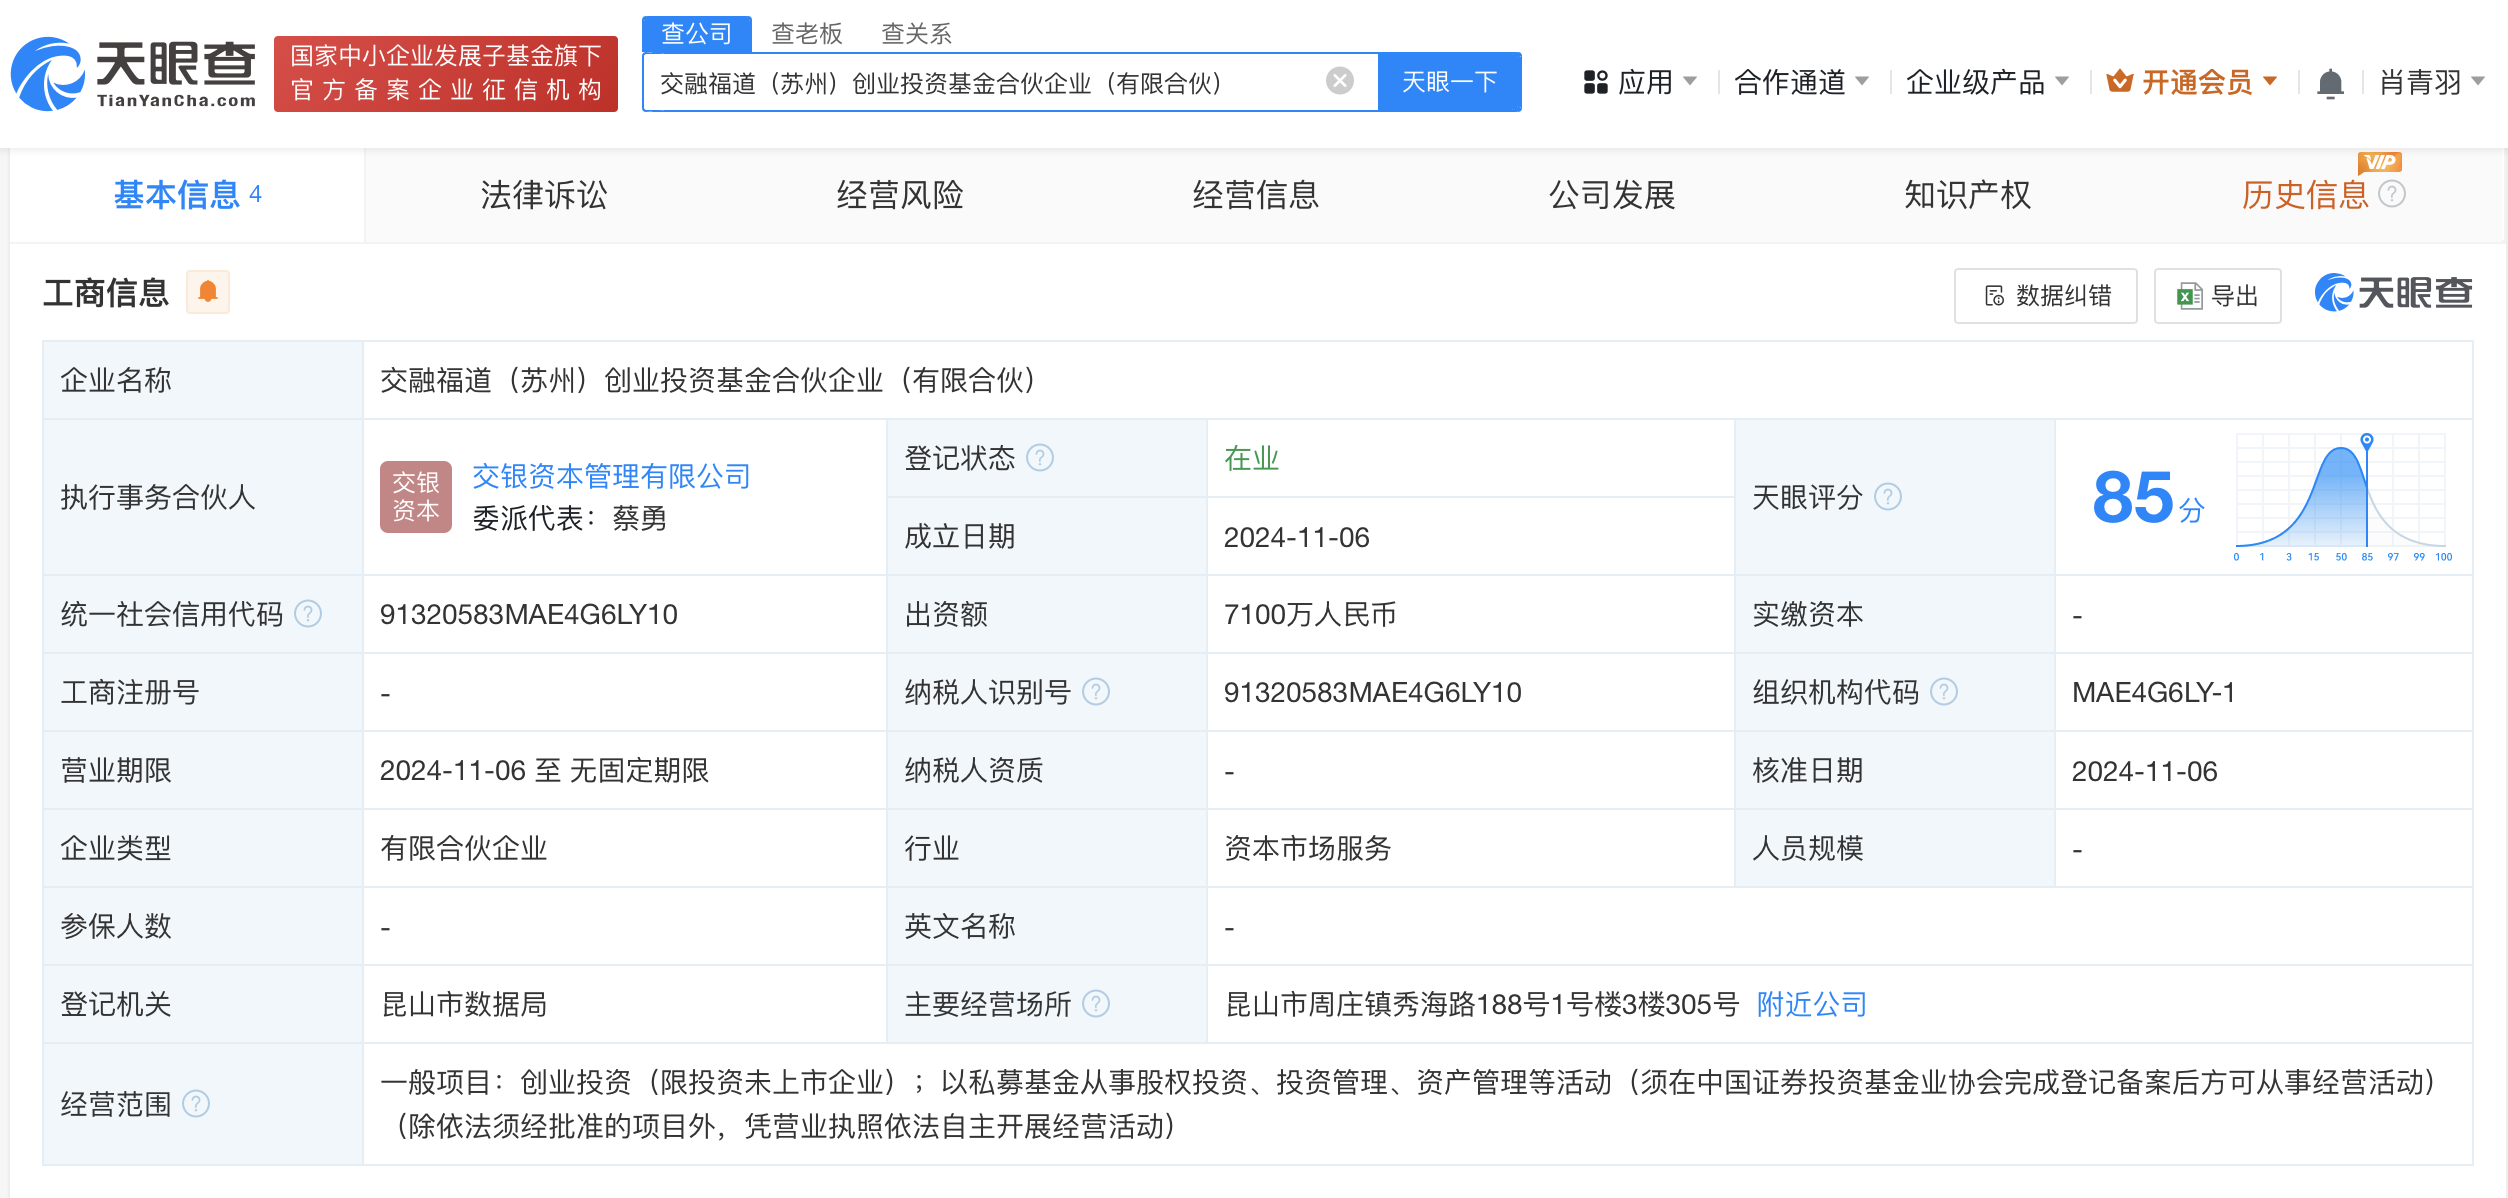Click the 附近公司 link
Image resolution: width=2508 pixels, height=1198 pixels.
pos(1811,1004)
